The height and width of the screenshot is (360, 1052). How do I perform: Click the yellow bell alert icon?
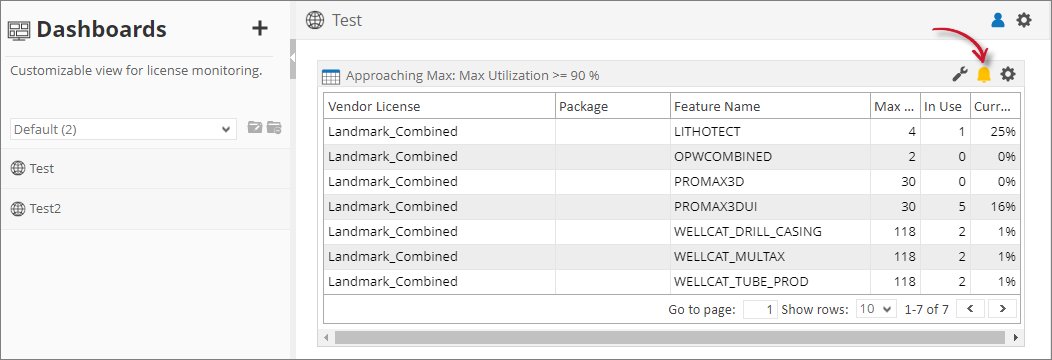(984, 75)
